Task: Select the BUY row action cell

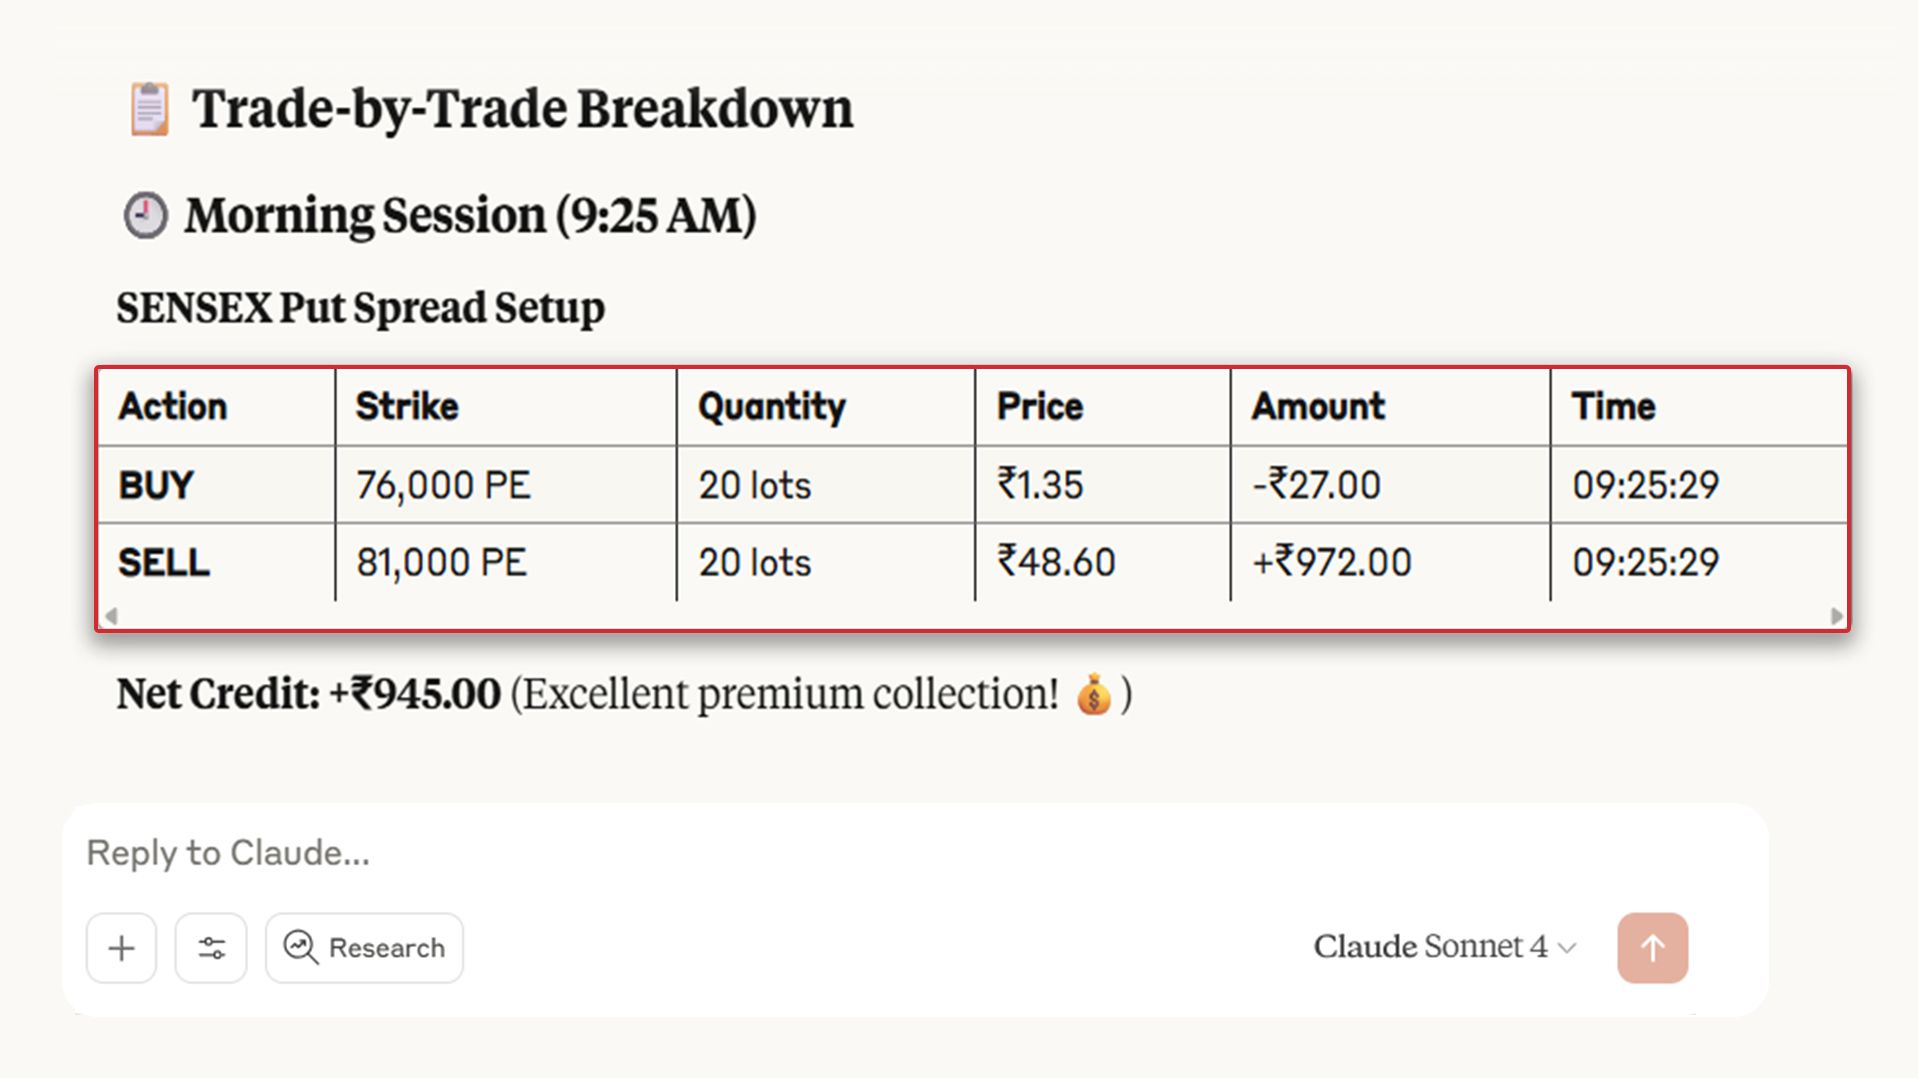Action: click(x=156, y=486)
